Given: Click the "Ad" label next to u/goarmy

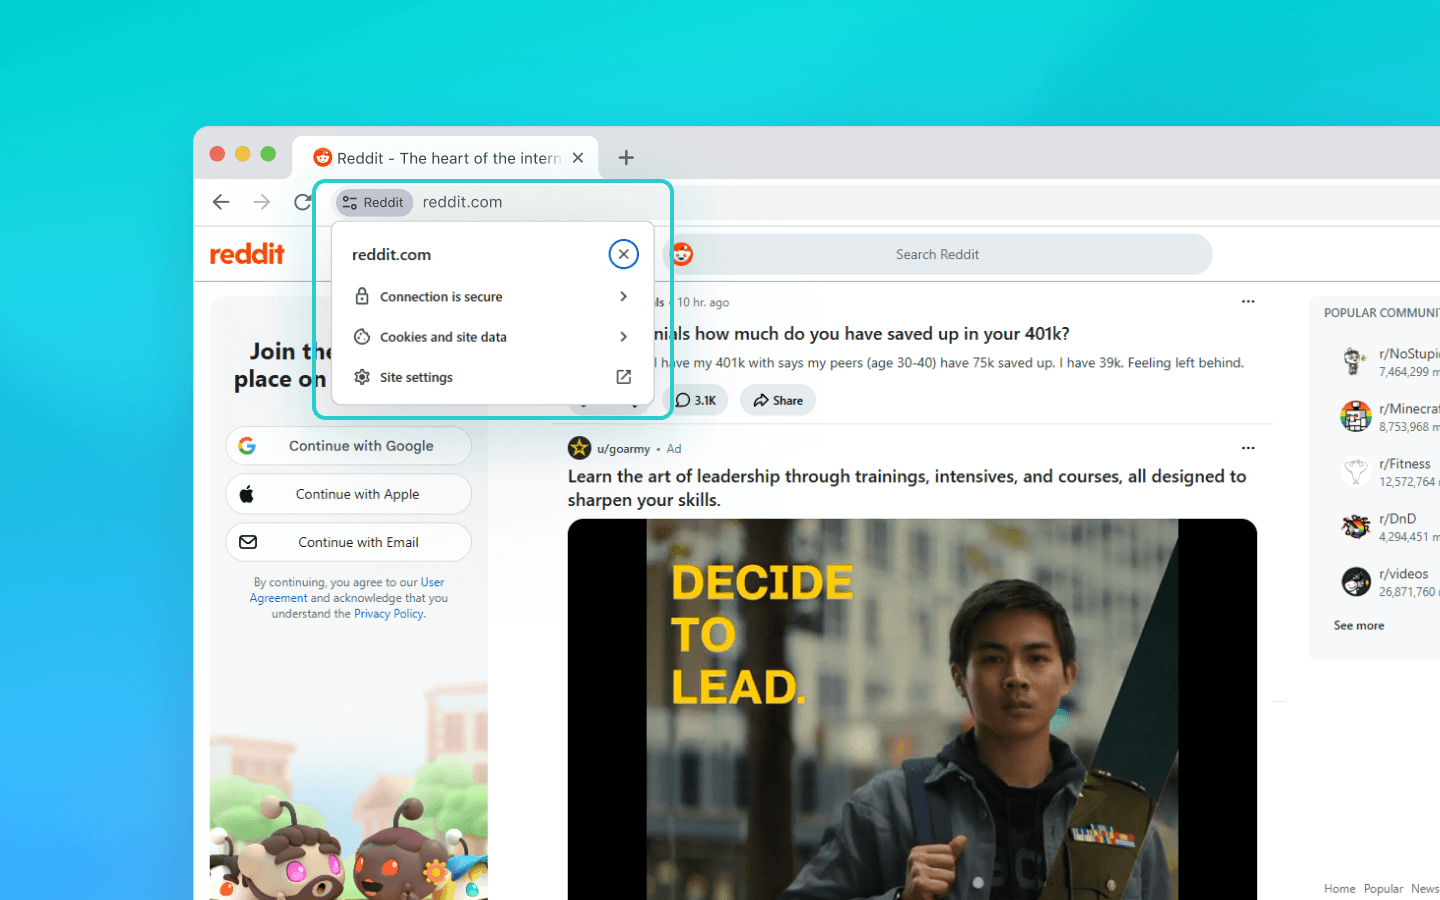Looking at the screenshot, I should (x=674, y=449).
